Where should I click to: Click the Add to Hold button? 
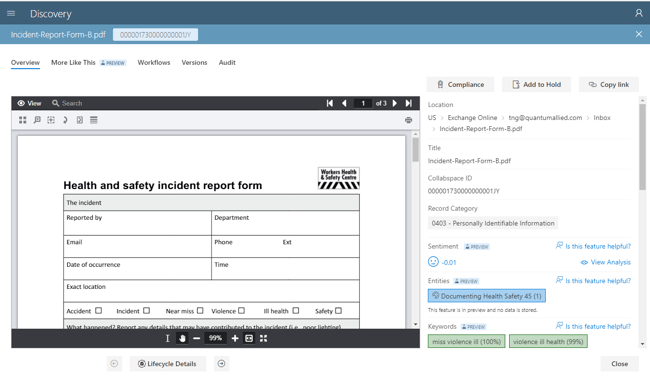(x=536, y=85)
